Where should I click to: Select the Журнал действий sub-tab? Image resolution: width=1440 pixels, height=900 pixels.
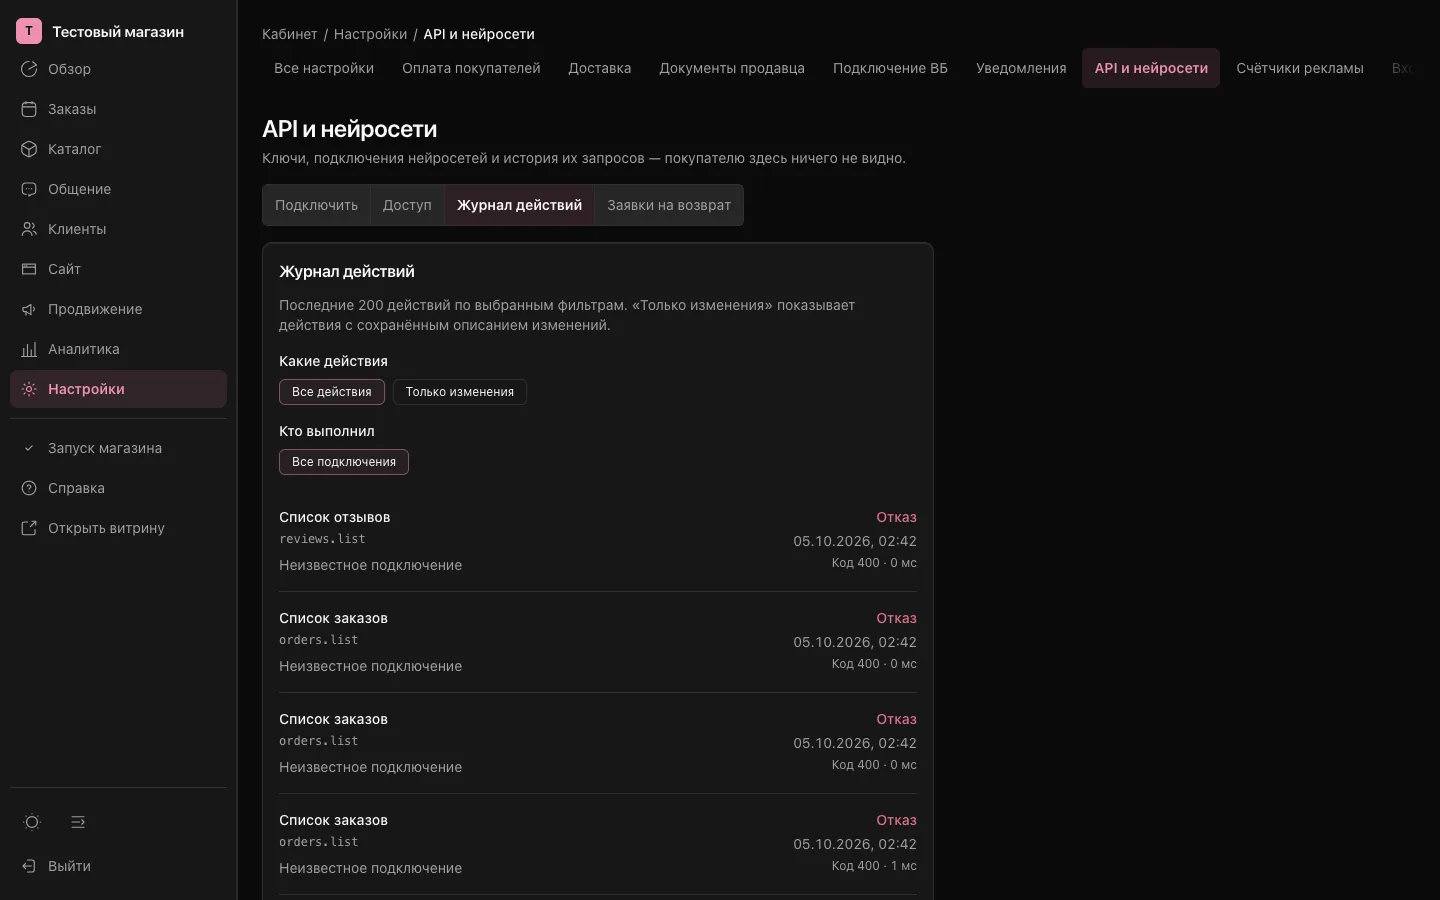pos(519,205)
